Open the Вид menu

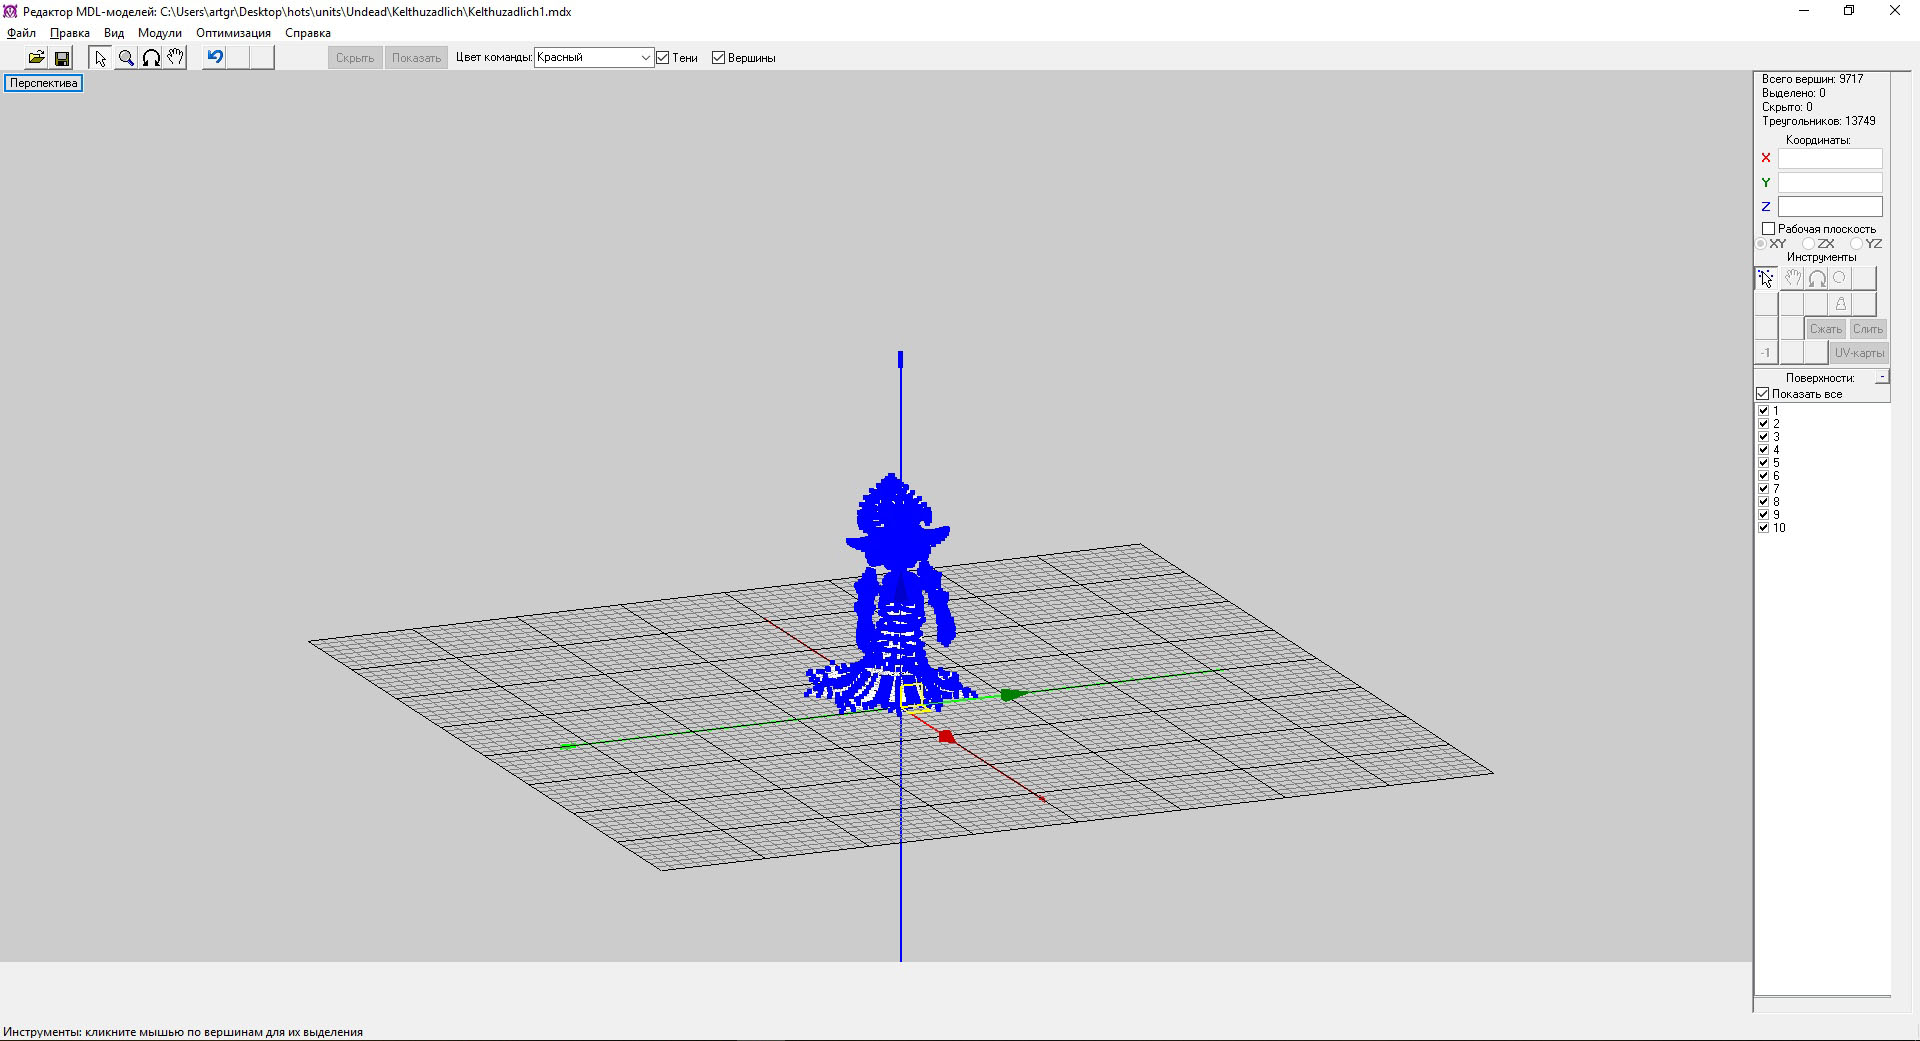point(114,33)
